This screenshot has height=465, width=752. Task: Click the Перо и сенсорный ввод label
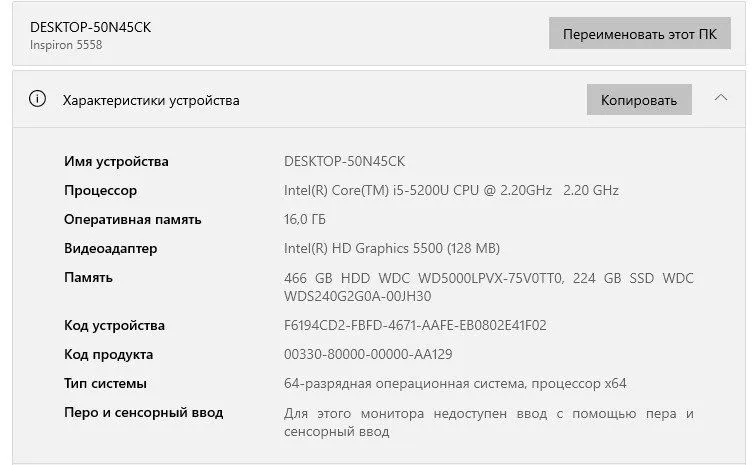coord(143,413)
